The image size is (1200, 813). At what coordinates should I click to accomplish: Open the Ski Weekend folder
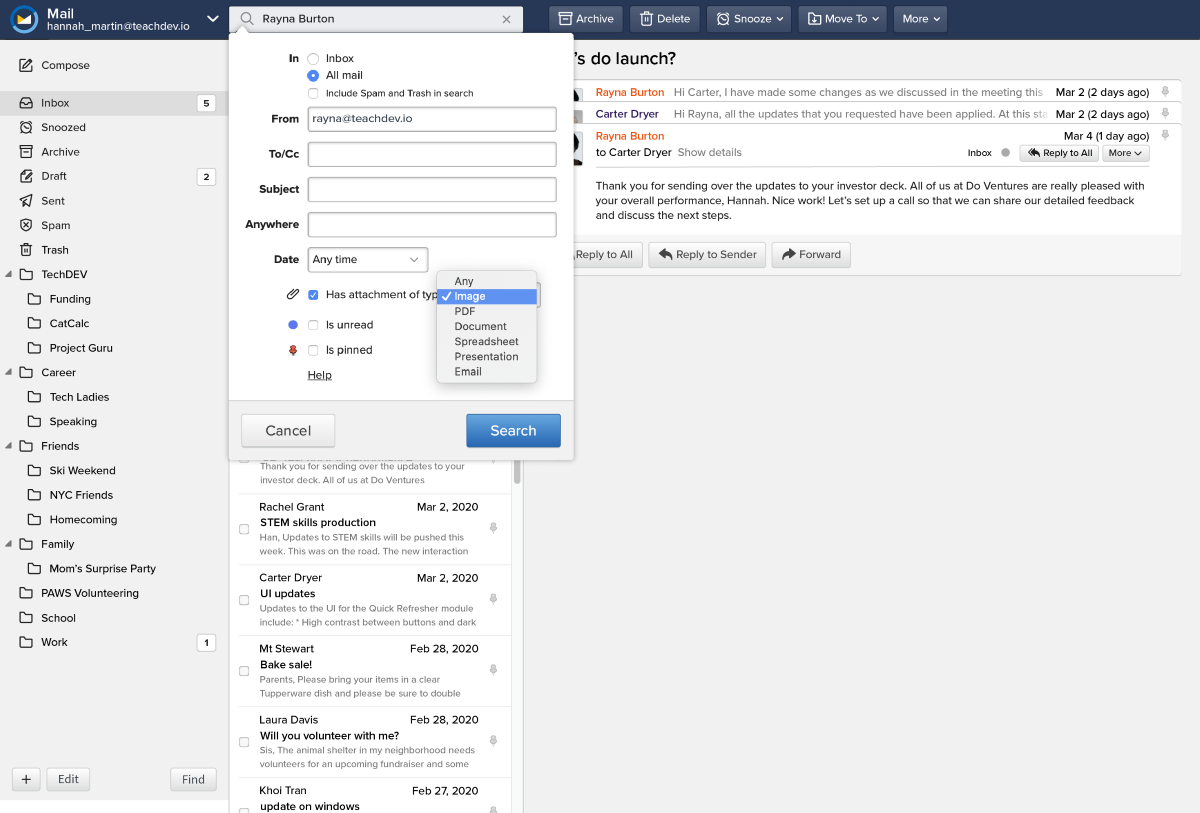82,470
